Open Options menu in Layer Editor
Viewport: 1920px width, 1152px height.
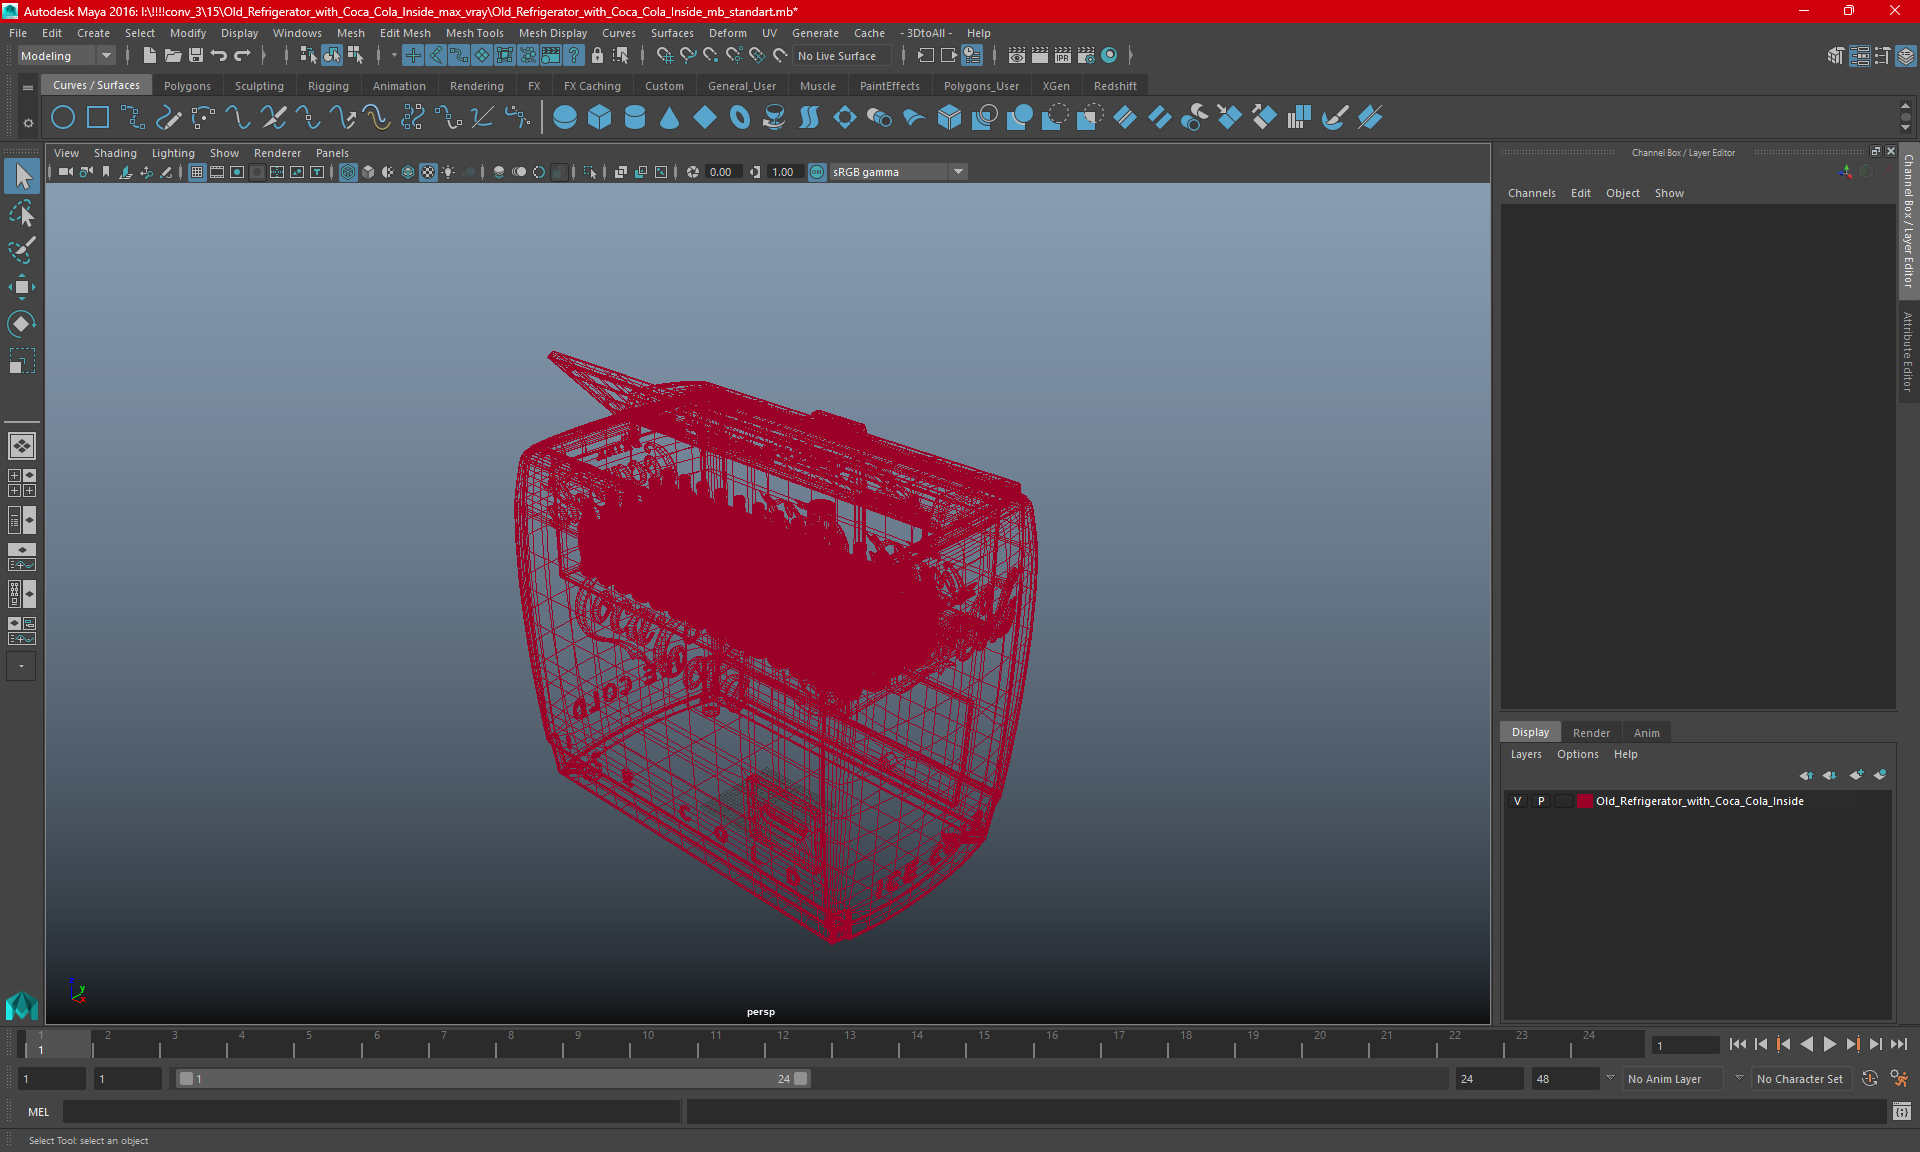pos(1577,754)
